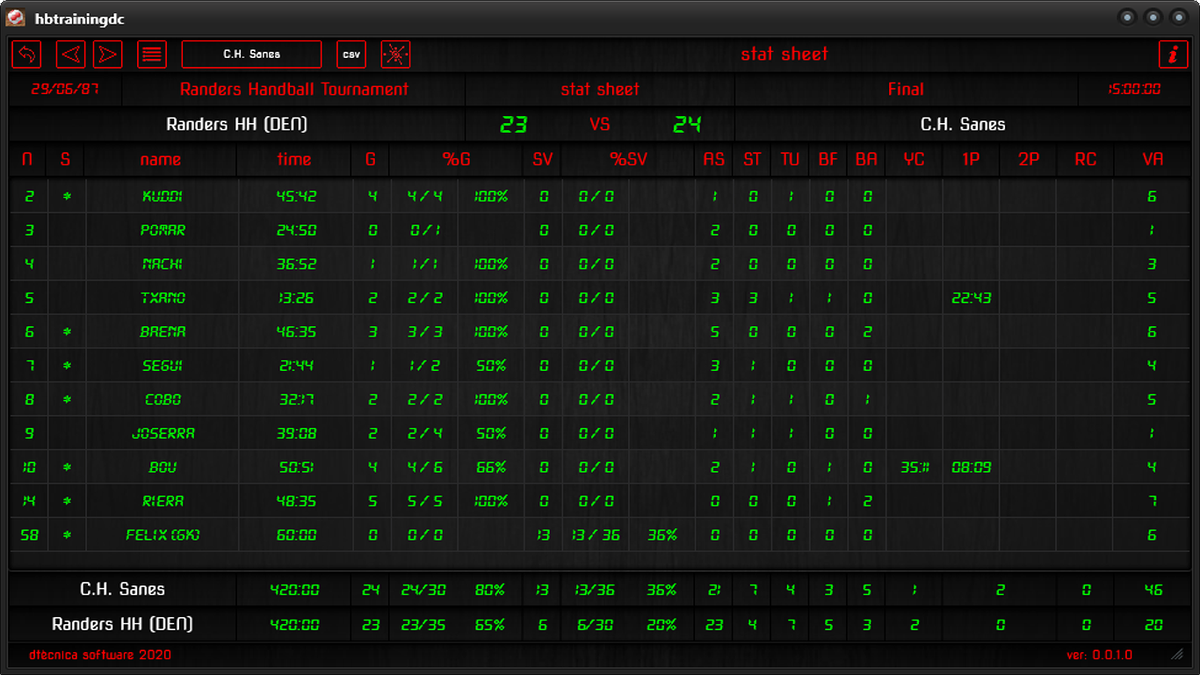The height and width of the screenshot is (675, 1200).
Task: Click Randers HH (DEN) header team name
Action: [x=236, y=125]
